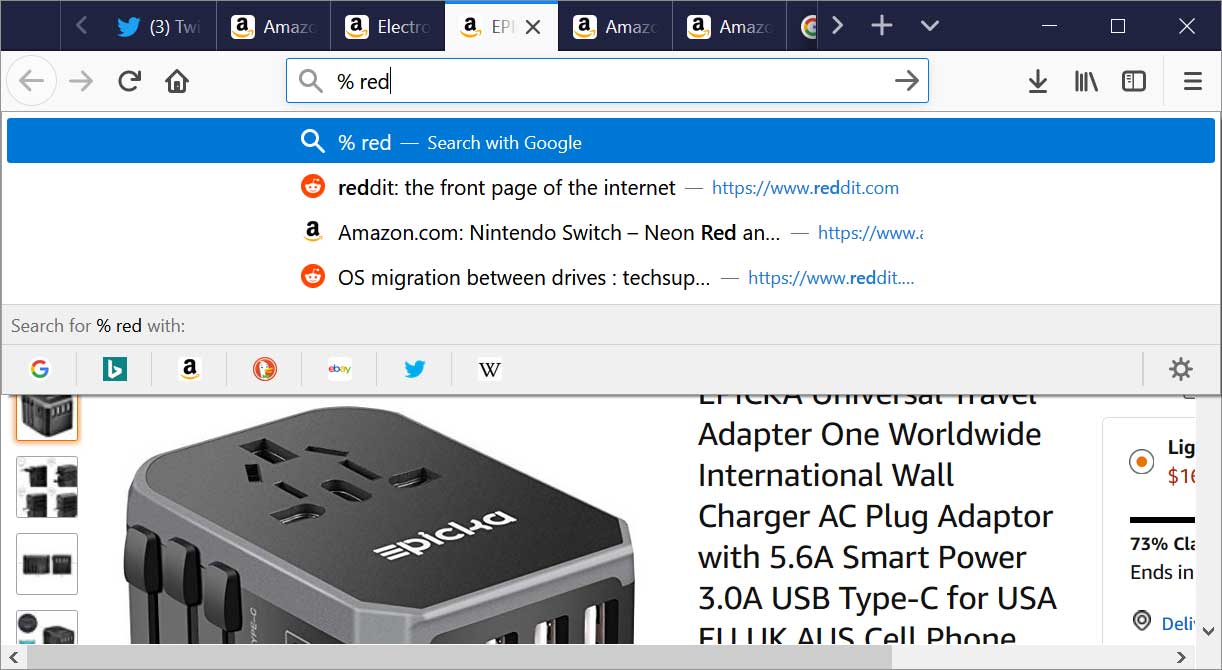Click the Forward navigation arrow
This screenshot has height=670, width=1222.
coord(81,81)
